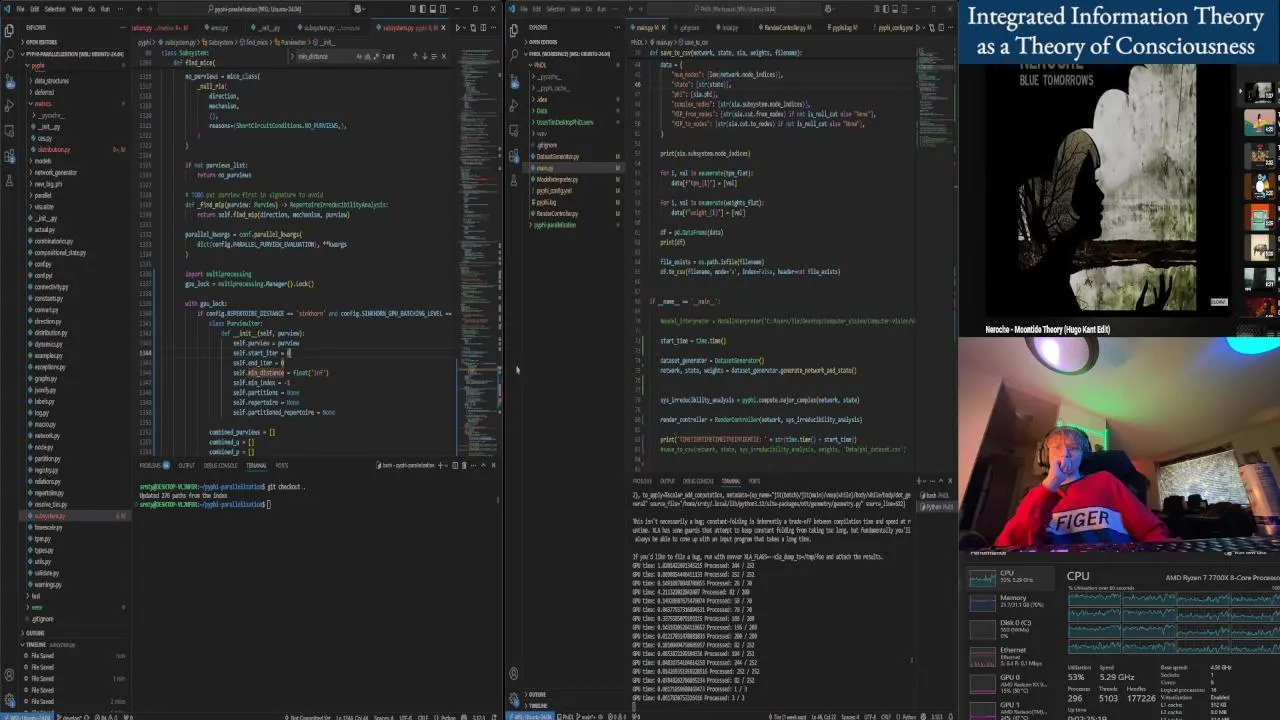Open OUTPUT tab in left VS Code panel

[187, 465]
